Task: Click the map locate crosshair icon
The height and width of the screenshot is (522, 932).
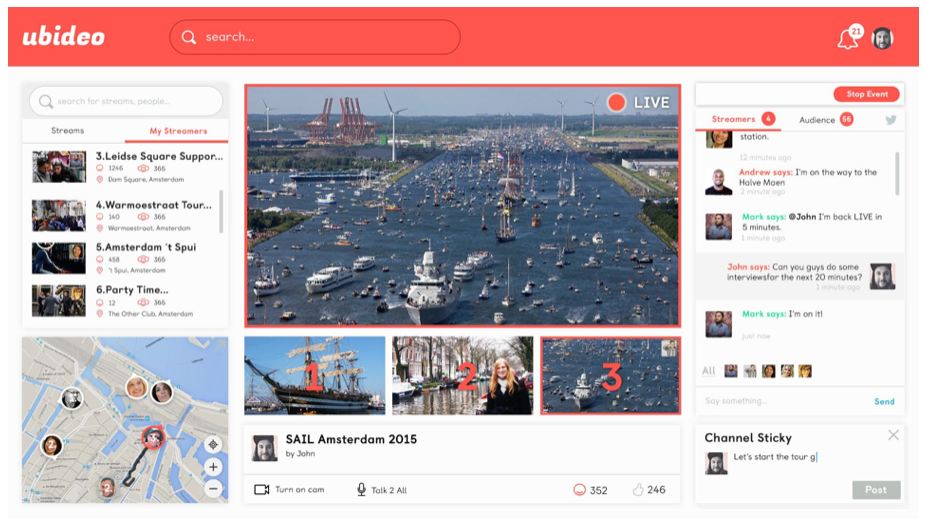Action: pyautogui.click(x=213, y=445)
